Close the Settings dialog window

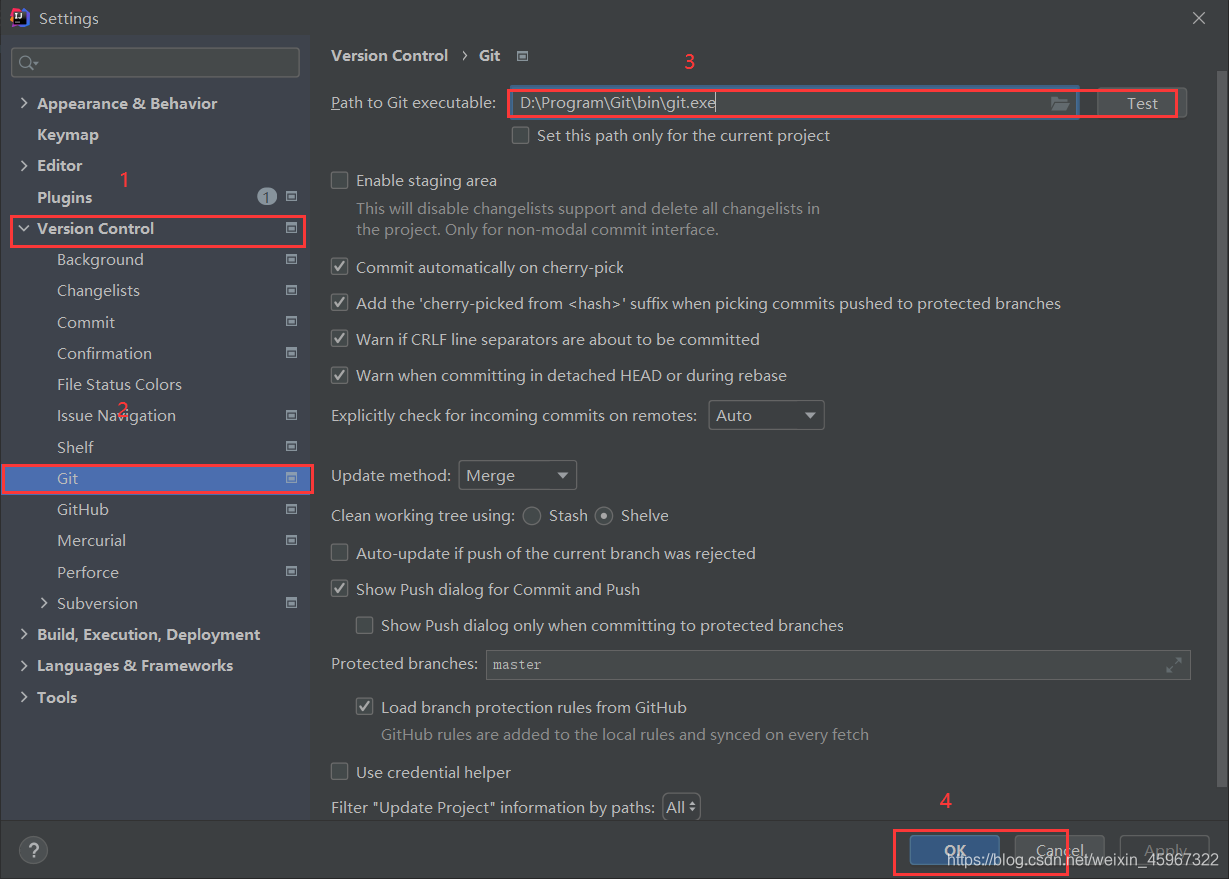[x=1199, y=18]
